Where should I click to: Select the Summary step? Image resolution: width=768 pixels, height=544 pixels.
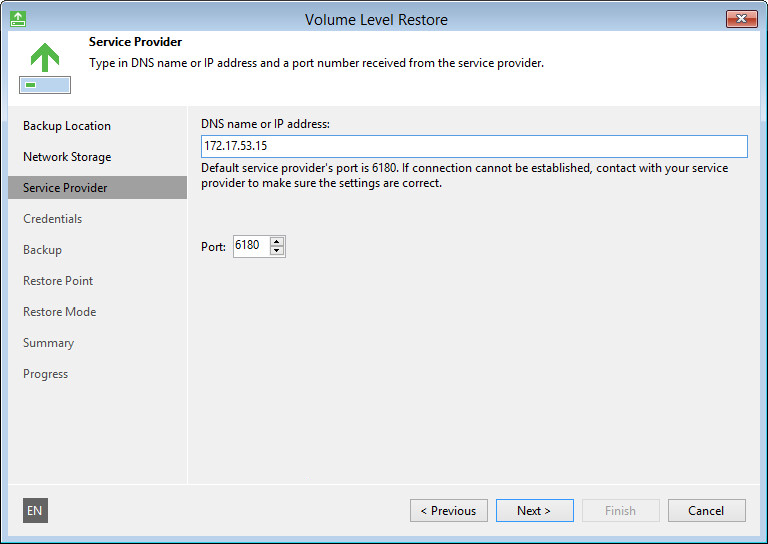click(x=49, y=343)
